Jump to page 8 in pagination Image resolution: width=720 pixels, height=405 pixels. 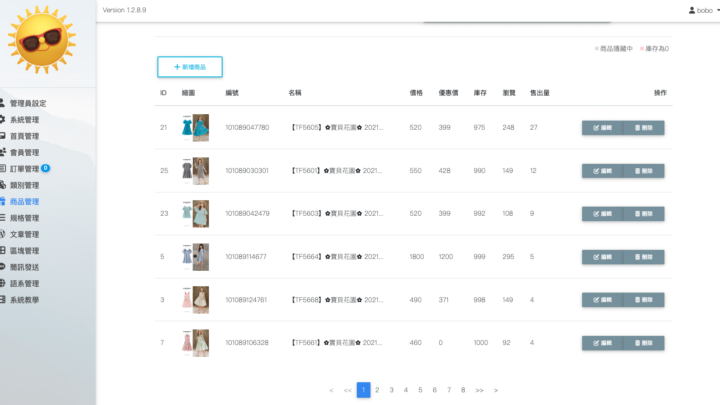click(463, 390)
